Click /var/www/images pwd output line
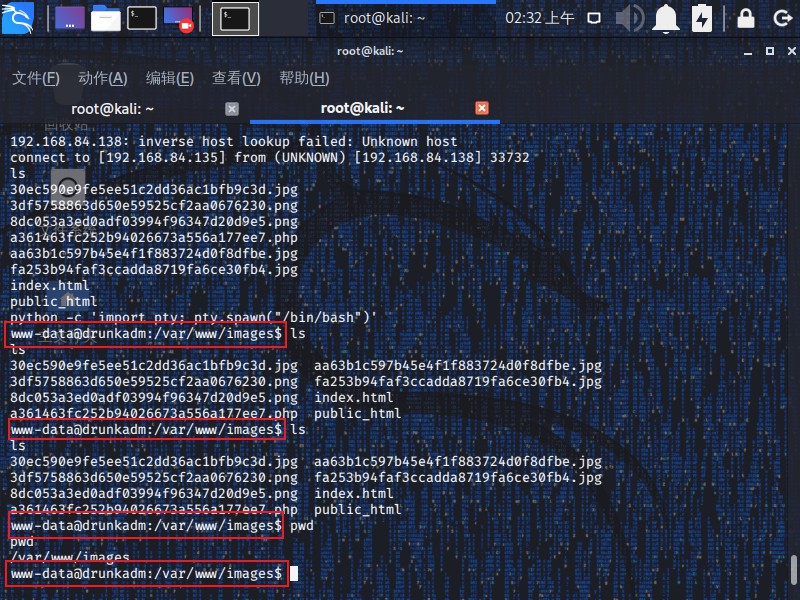800x600 pixels. point(70,557)
